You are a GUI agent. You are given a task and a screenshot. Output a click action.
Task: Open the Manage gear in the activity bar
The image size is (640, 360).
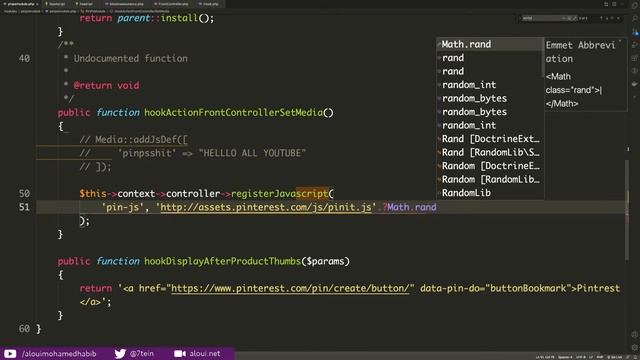coord(635,347)
